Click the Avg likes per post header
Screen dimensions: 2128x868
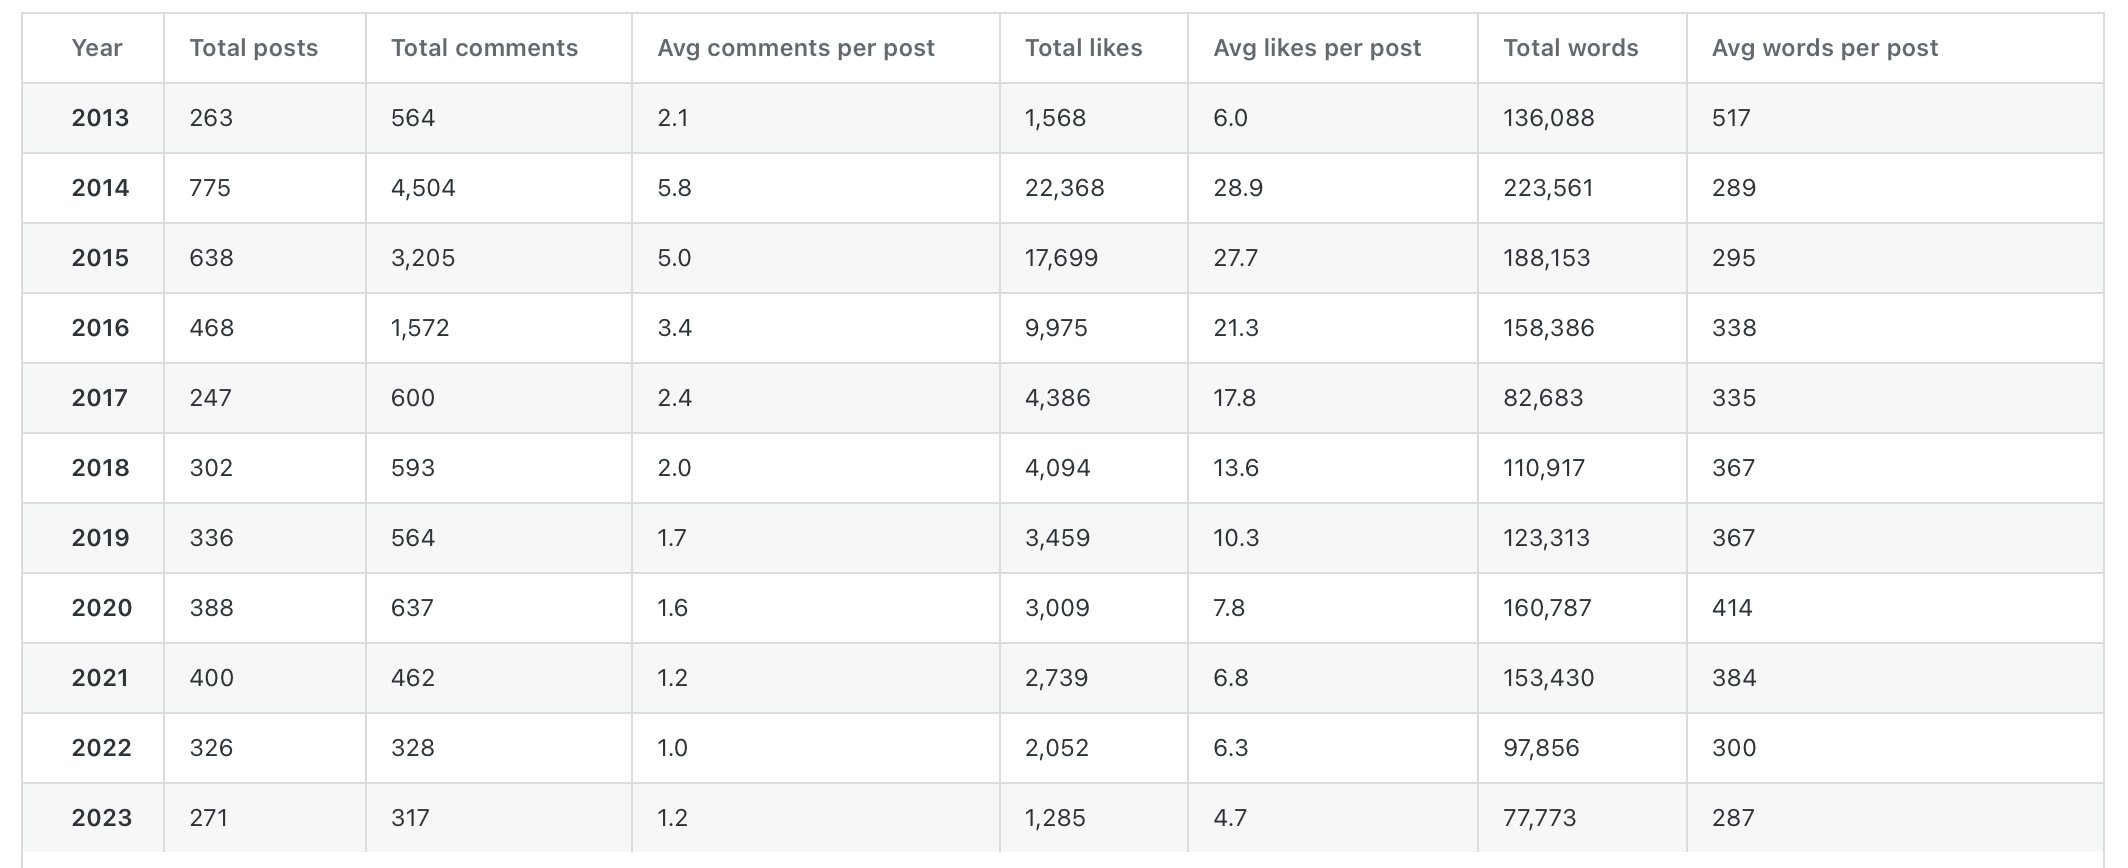click(x=1317, y=48)
